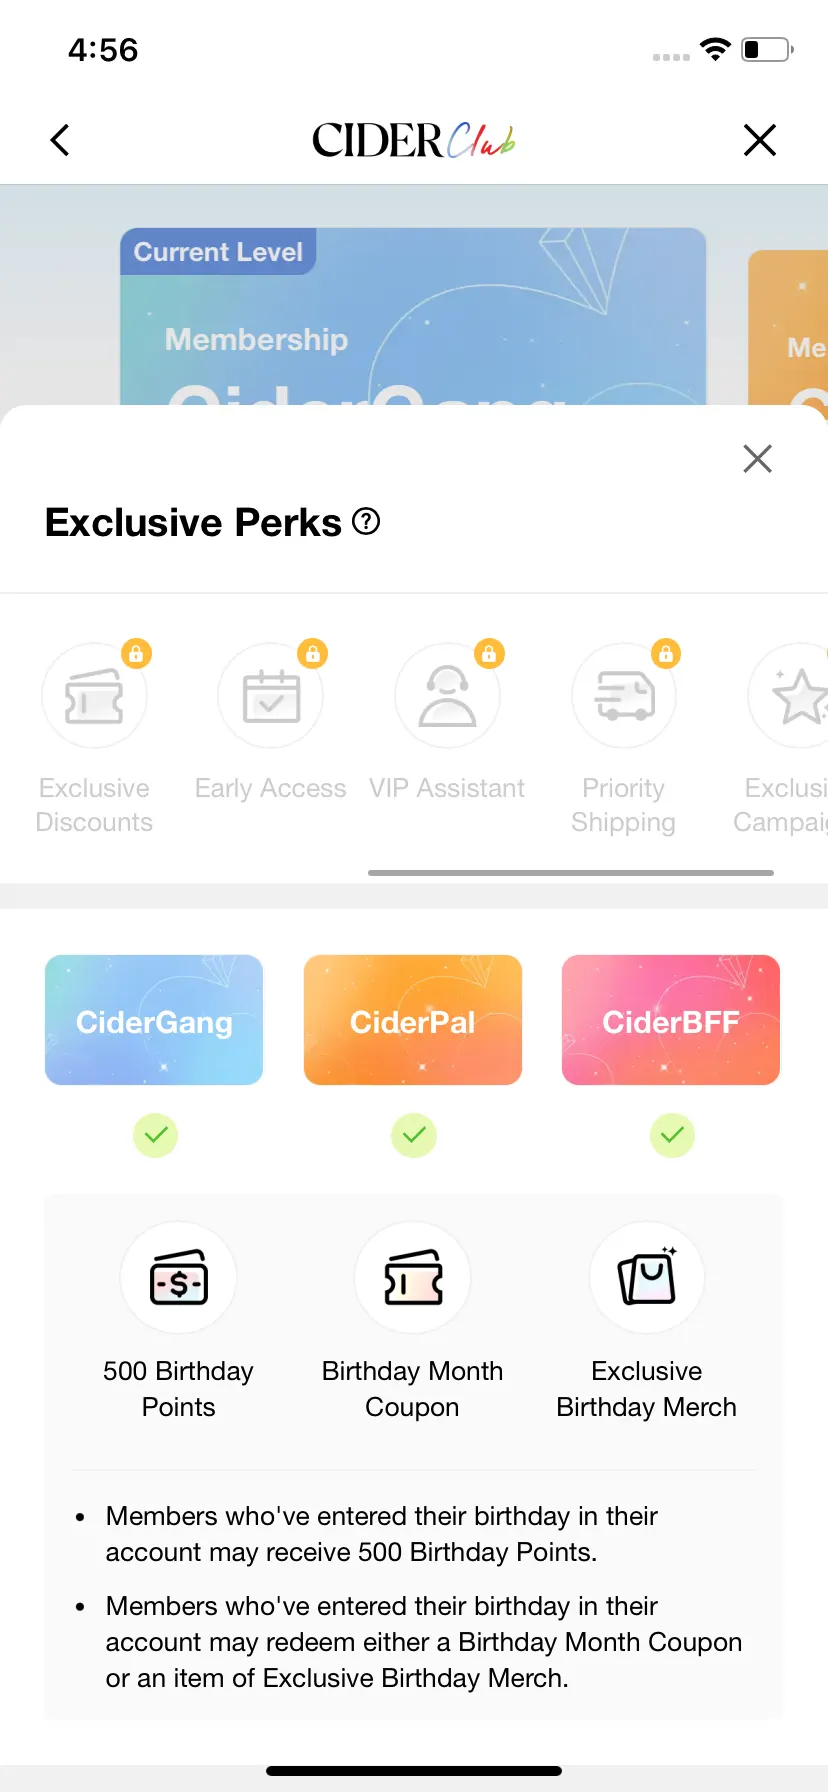Viewport: 828px width, 1792px height.
Task: Tap the Birthday Month Coupon icon
Action: tap(413, 1278)
